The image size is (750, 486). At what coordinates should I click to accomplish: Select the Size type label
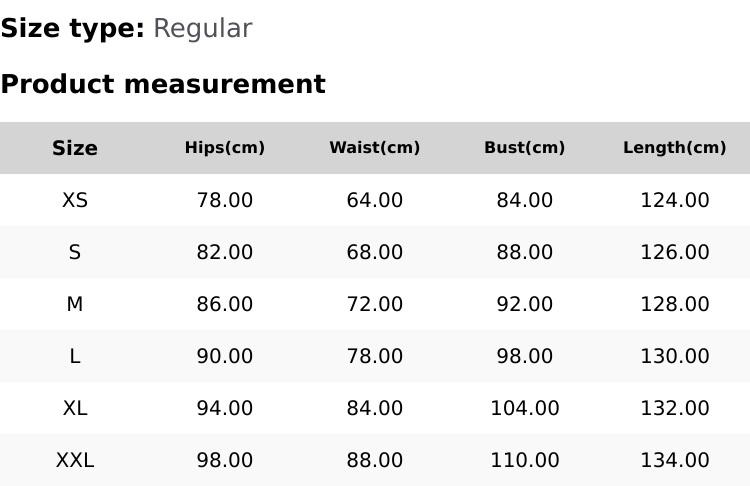click(x=72, y=29)
